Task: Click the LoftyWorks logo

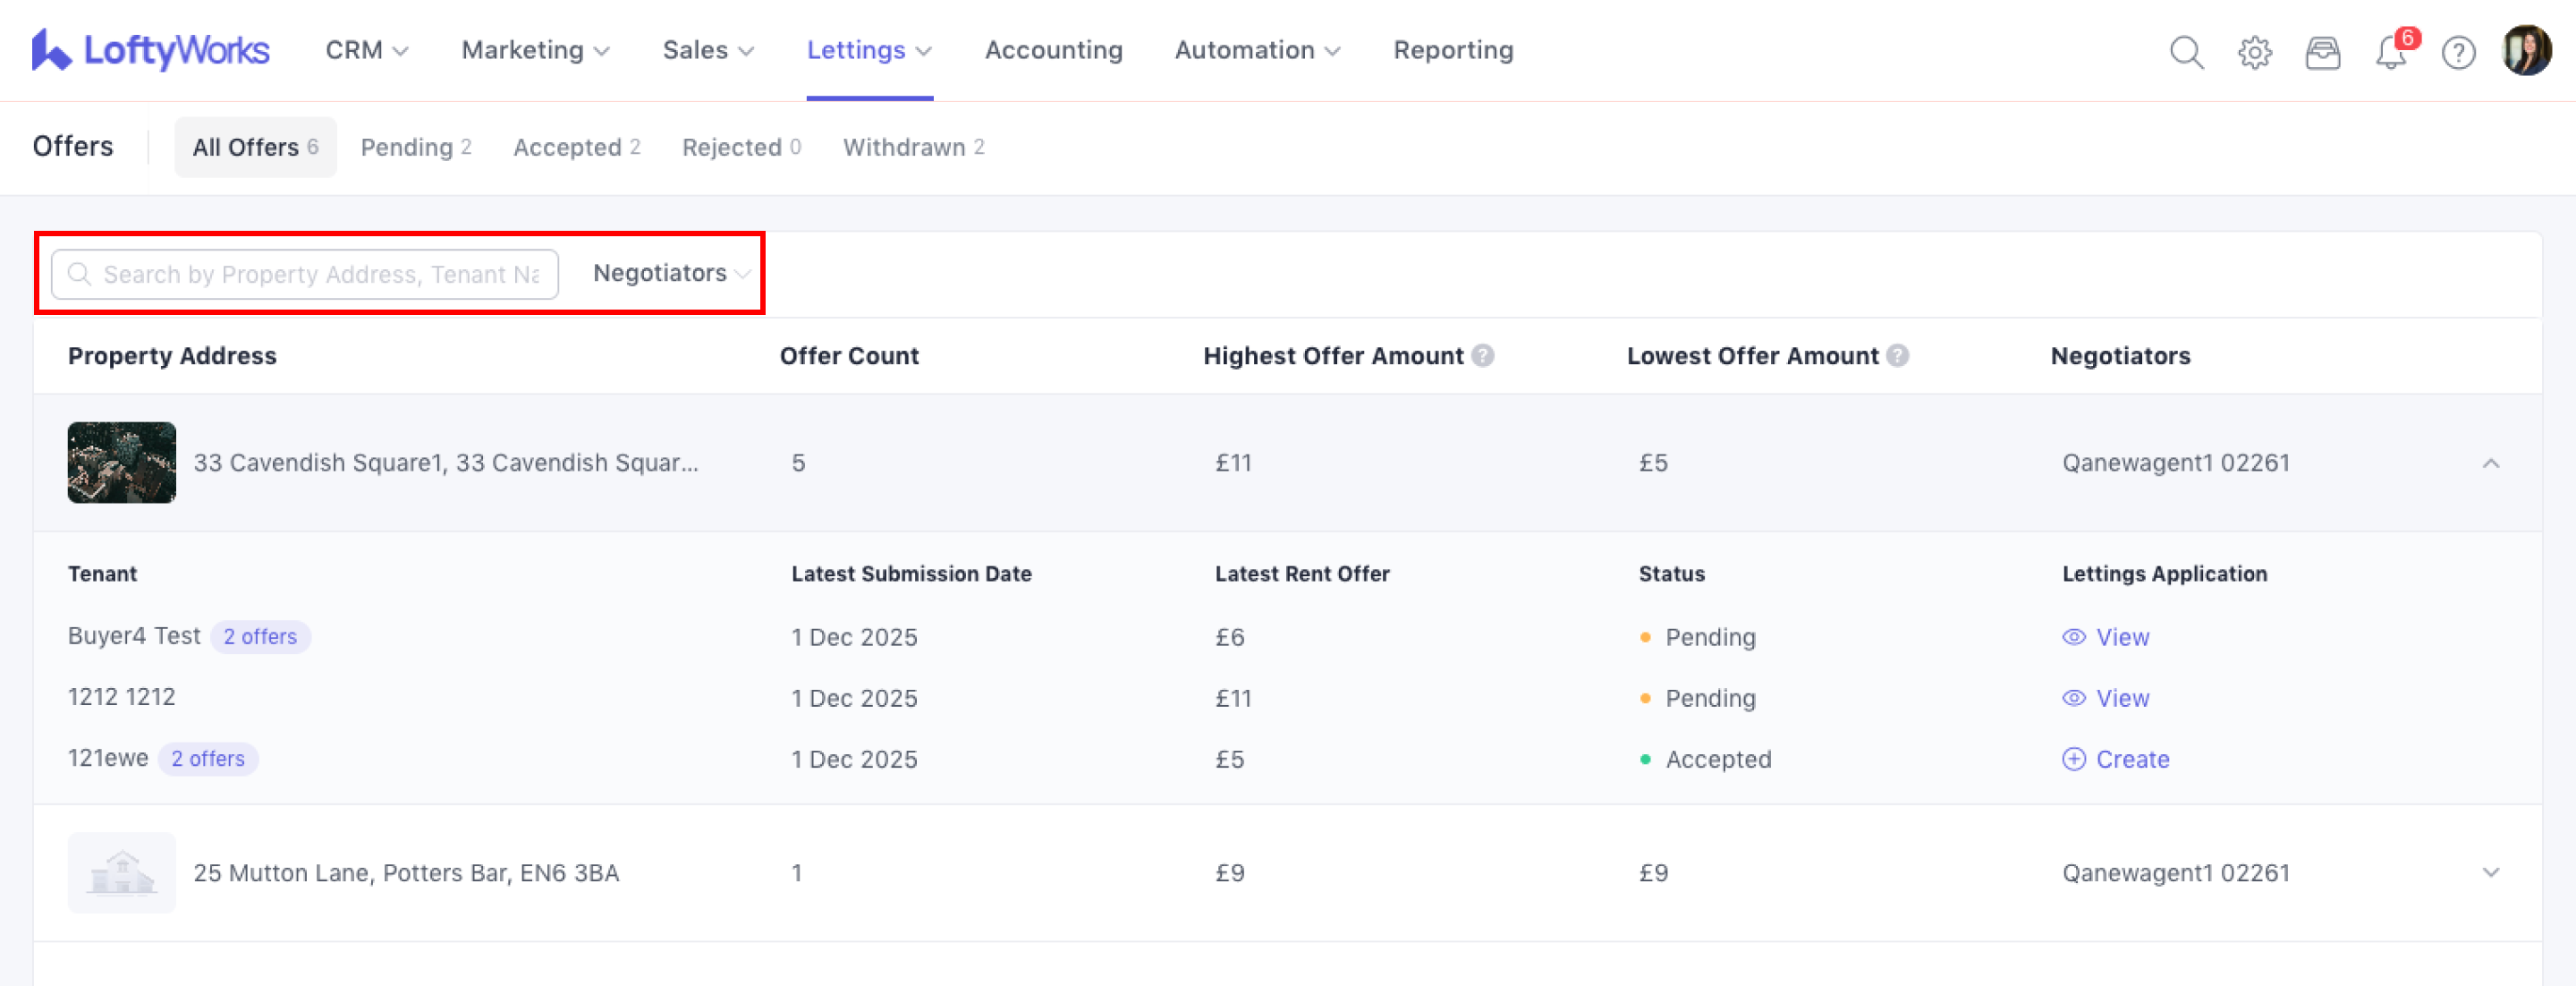Action: coord(151,50)
